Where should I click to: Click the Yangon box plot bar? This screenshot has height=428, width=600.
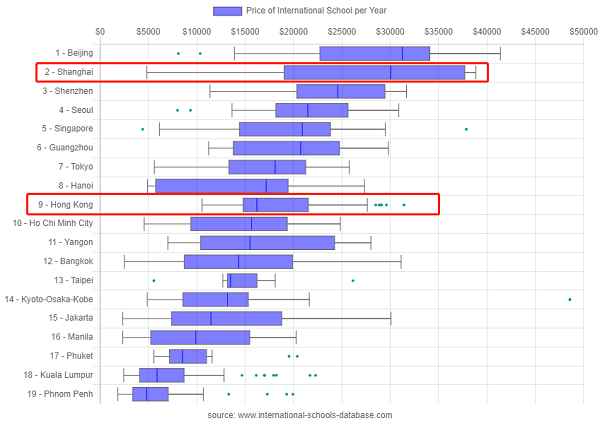[x=267, y=242]
